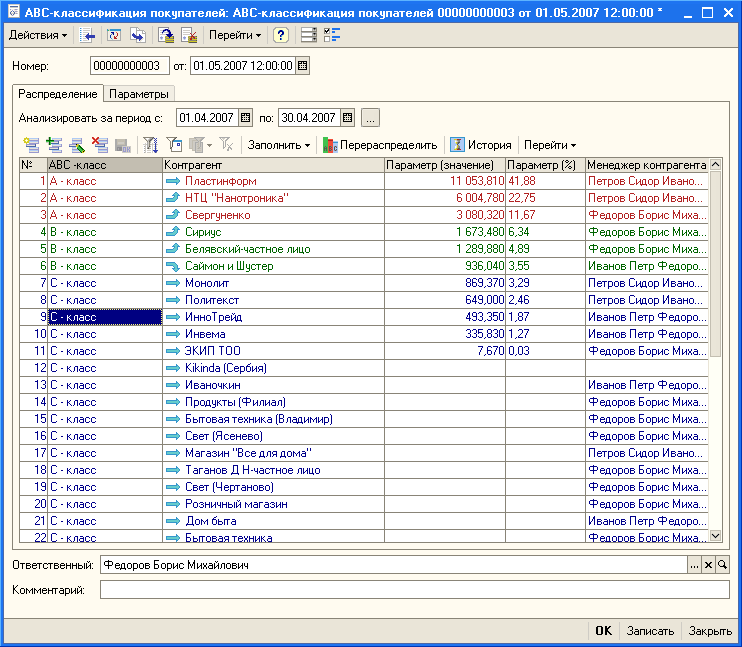Click the Параметр (%) column header
The image size is (742, 647).
click(x=545, y=165)
